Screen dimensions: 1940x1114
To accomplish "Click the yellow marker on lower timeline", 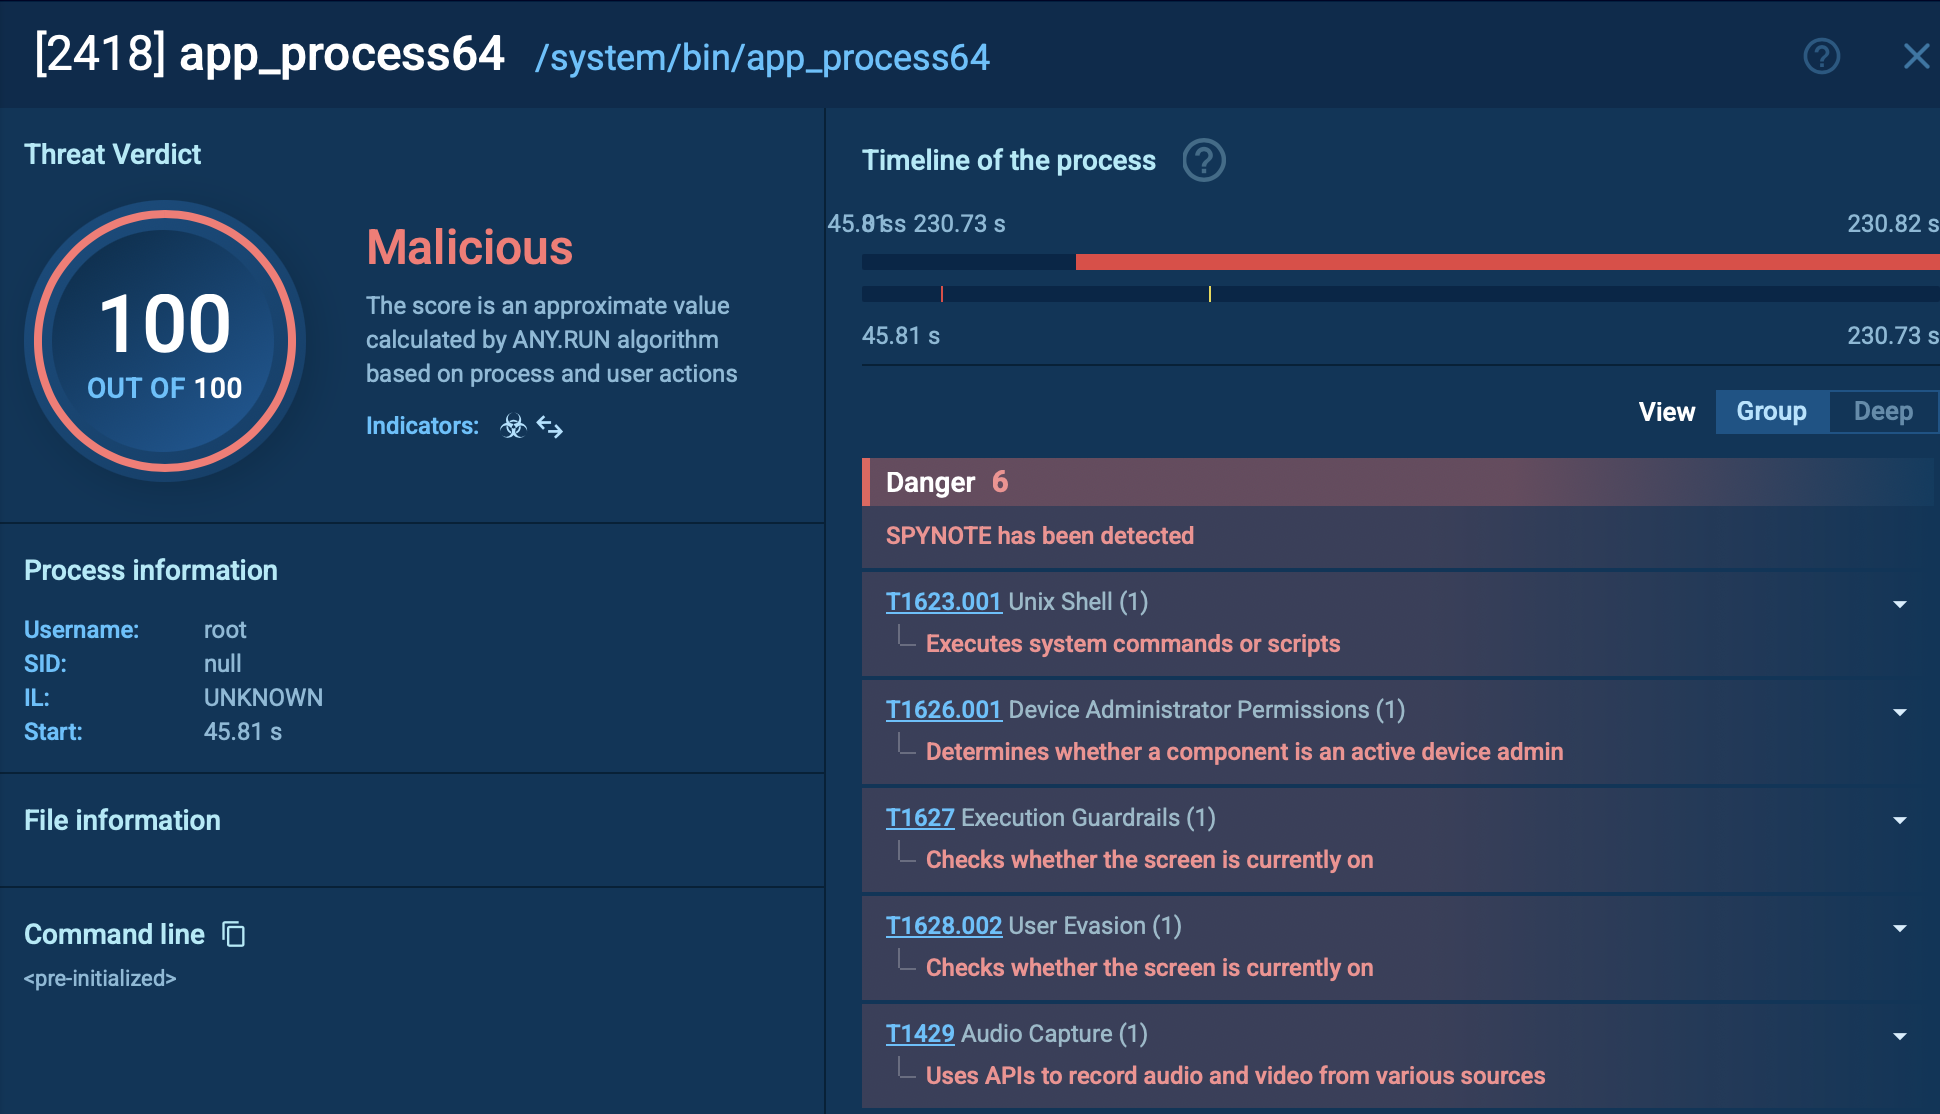I will coord(1210,294).
